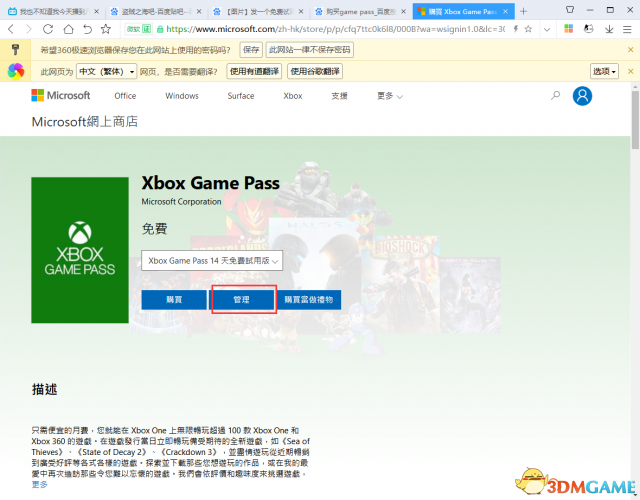Image resolution: width=640 pixels, height=500 pixels.
Task: Open the 选项 dropdown
Action: coord(604,71)
